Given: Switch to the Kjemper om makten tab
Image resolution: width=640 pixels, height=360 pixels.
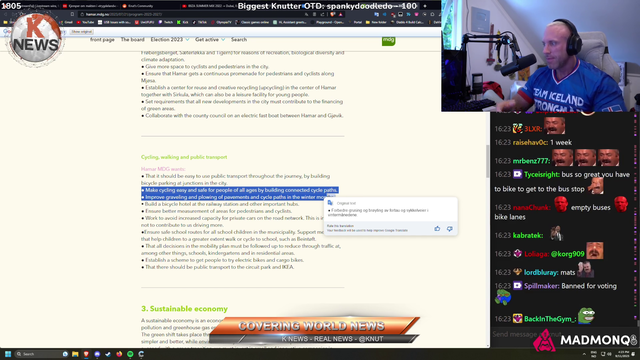Looking at the screenshot, I should [89, 6].
